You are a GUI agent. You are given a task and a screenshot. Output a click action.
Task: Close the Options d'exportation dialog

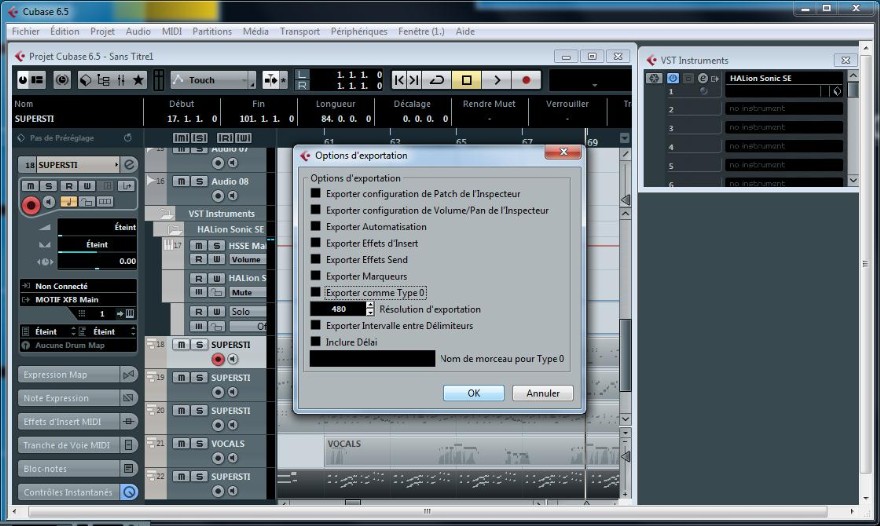point(563,152)
